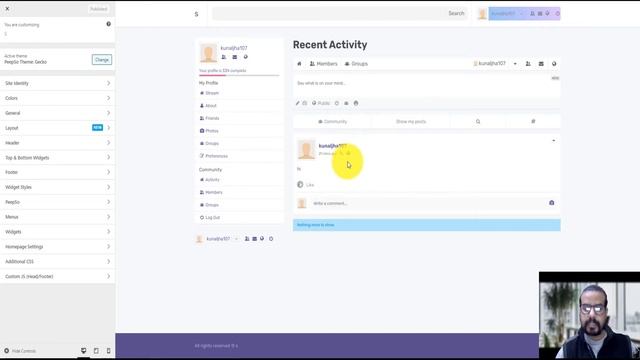Image resolution: width=640 pixels, height=360 pixels.
Task: Expand the Header section
Action: pyautogui.click(x=58, y=143)
